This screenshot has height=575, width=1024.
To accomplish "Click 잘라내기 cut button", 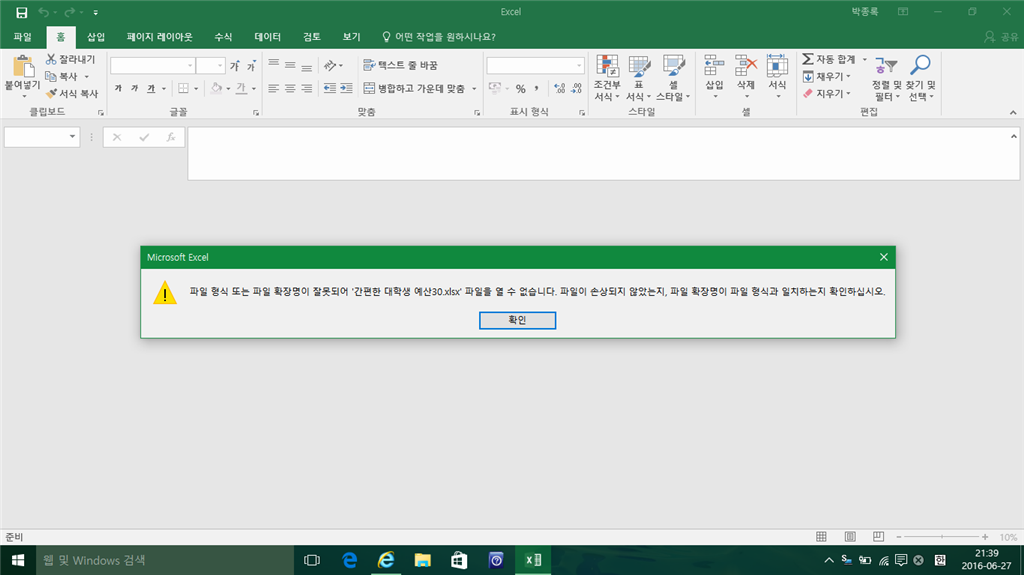I will [x=71, y=59].
